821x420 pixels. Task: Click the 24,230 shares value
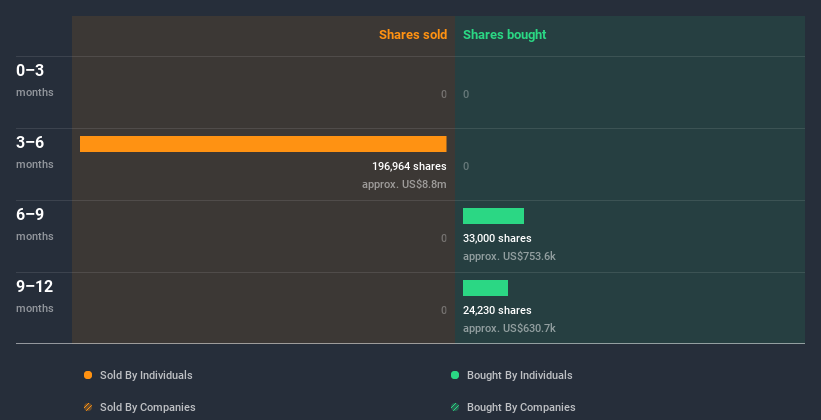click(x=497, y=311)
